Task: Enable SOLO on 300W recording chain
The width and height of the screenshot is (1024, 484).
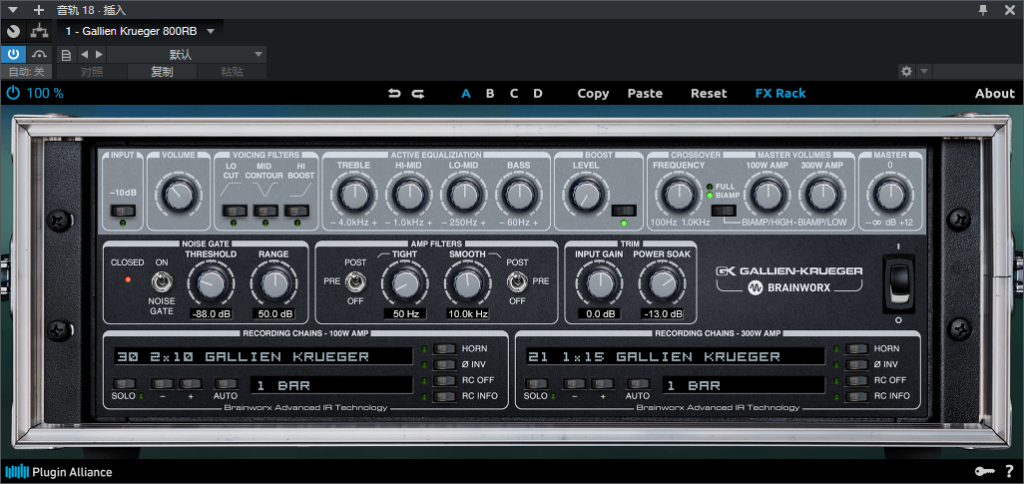Action: tap(536, 384)
